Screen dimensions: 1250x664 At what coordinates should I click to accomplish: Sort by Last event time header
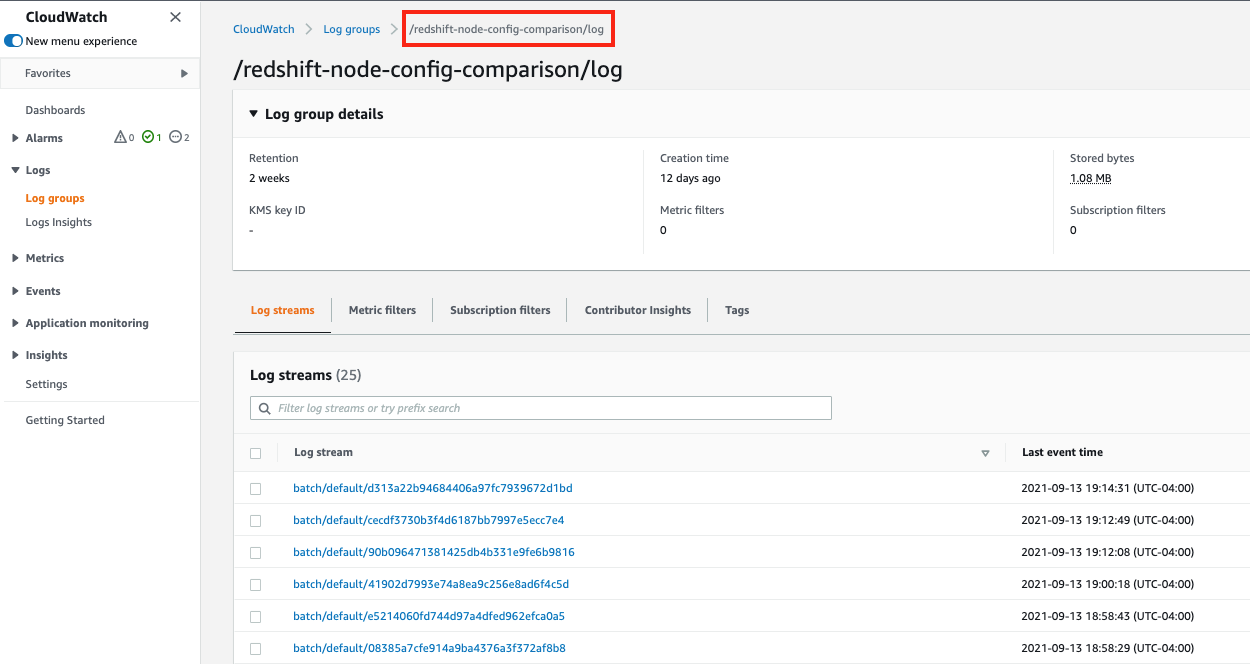(1062, 452)
